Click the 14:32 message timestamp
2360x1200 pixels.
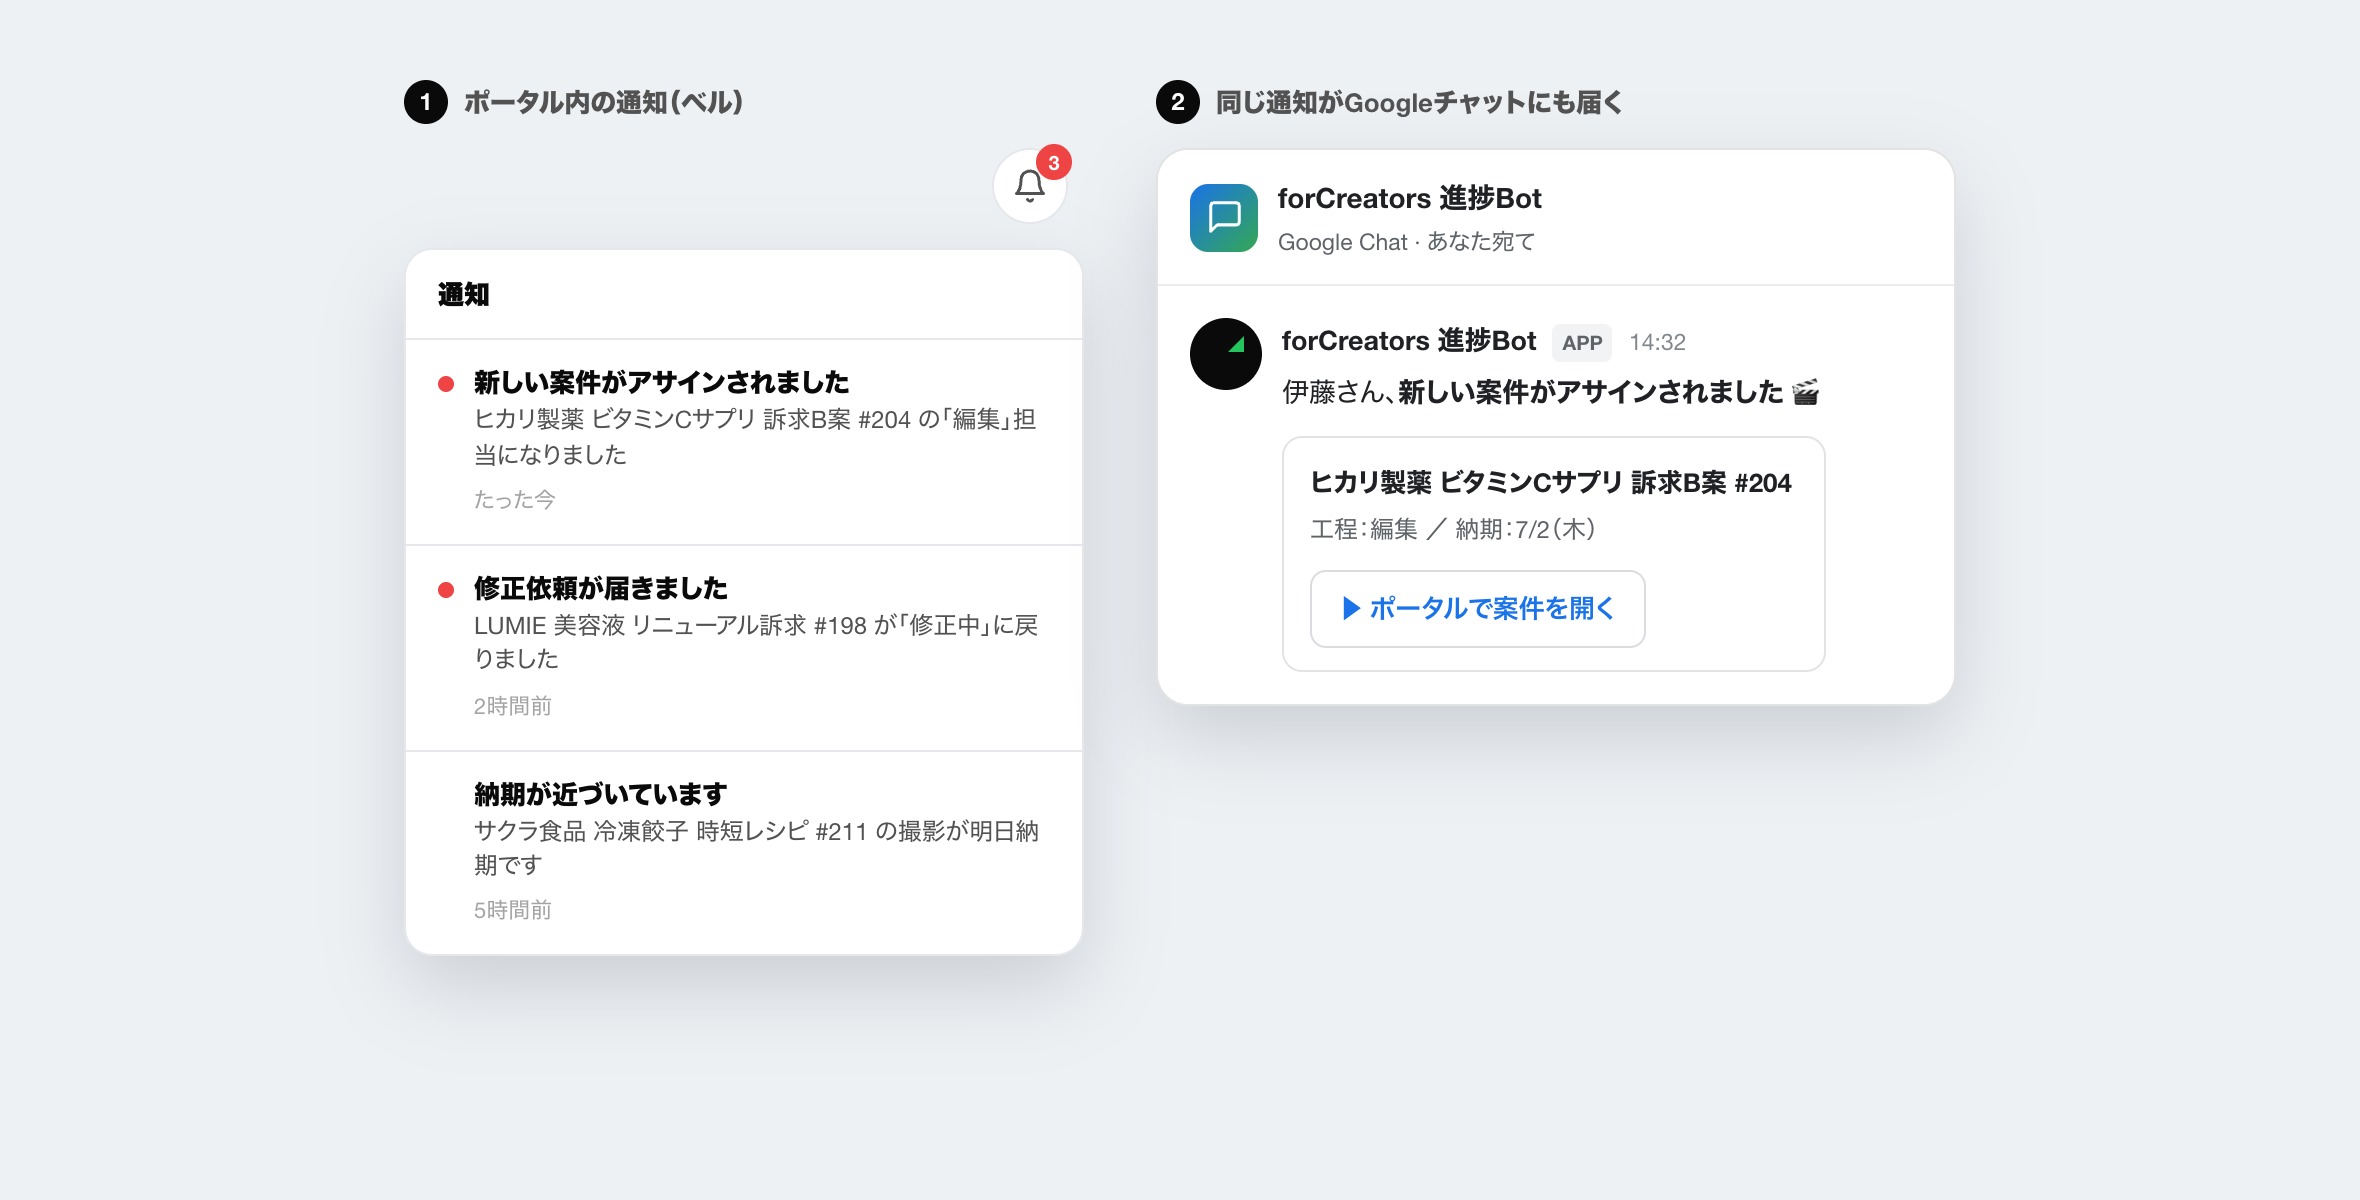(x=1657, y=343)
